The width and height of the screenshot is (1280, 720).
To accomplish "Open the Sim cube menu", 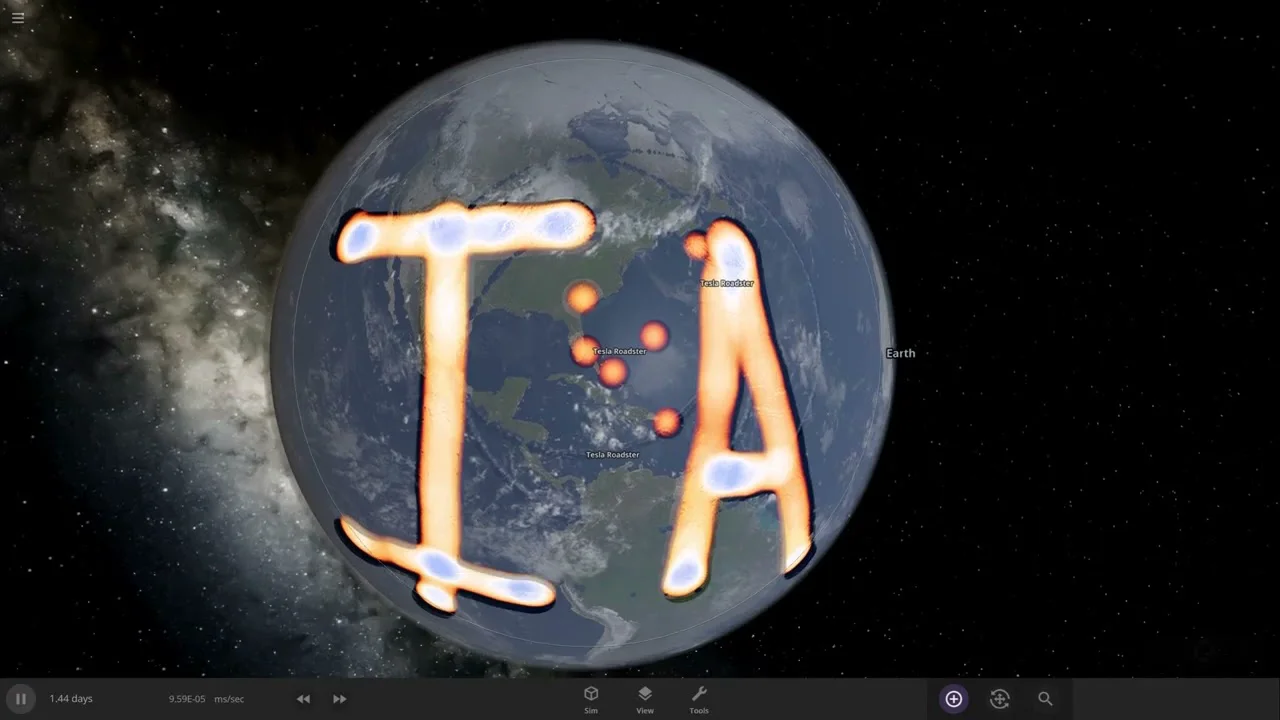I will (x=591, y=699).
